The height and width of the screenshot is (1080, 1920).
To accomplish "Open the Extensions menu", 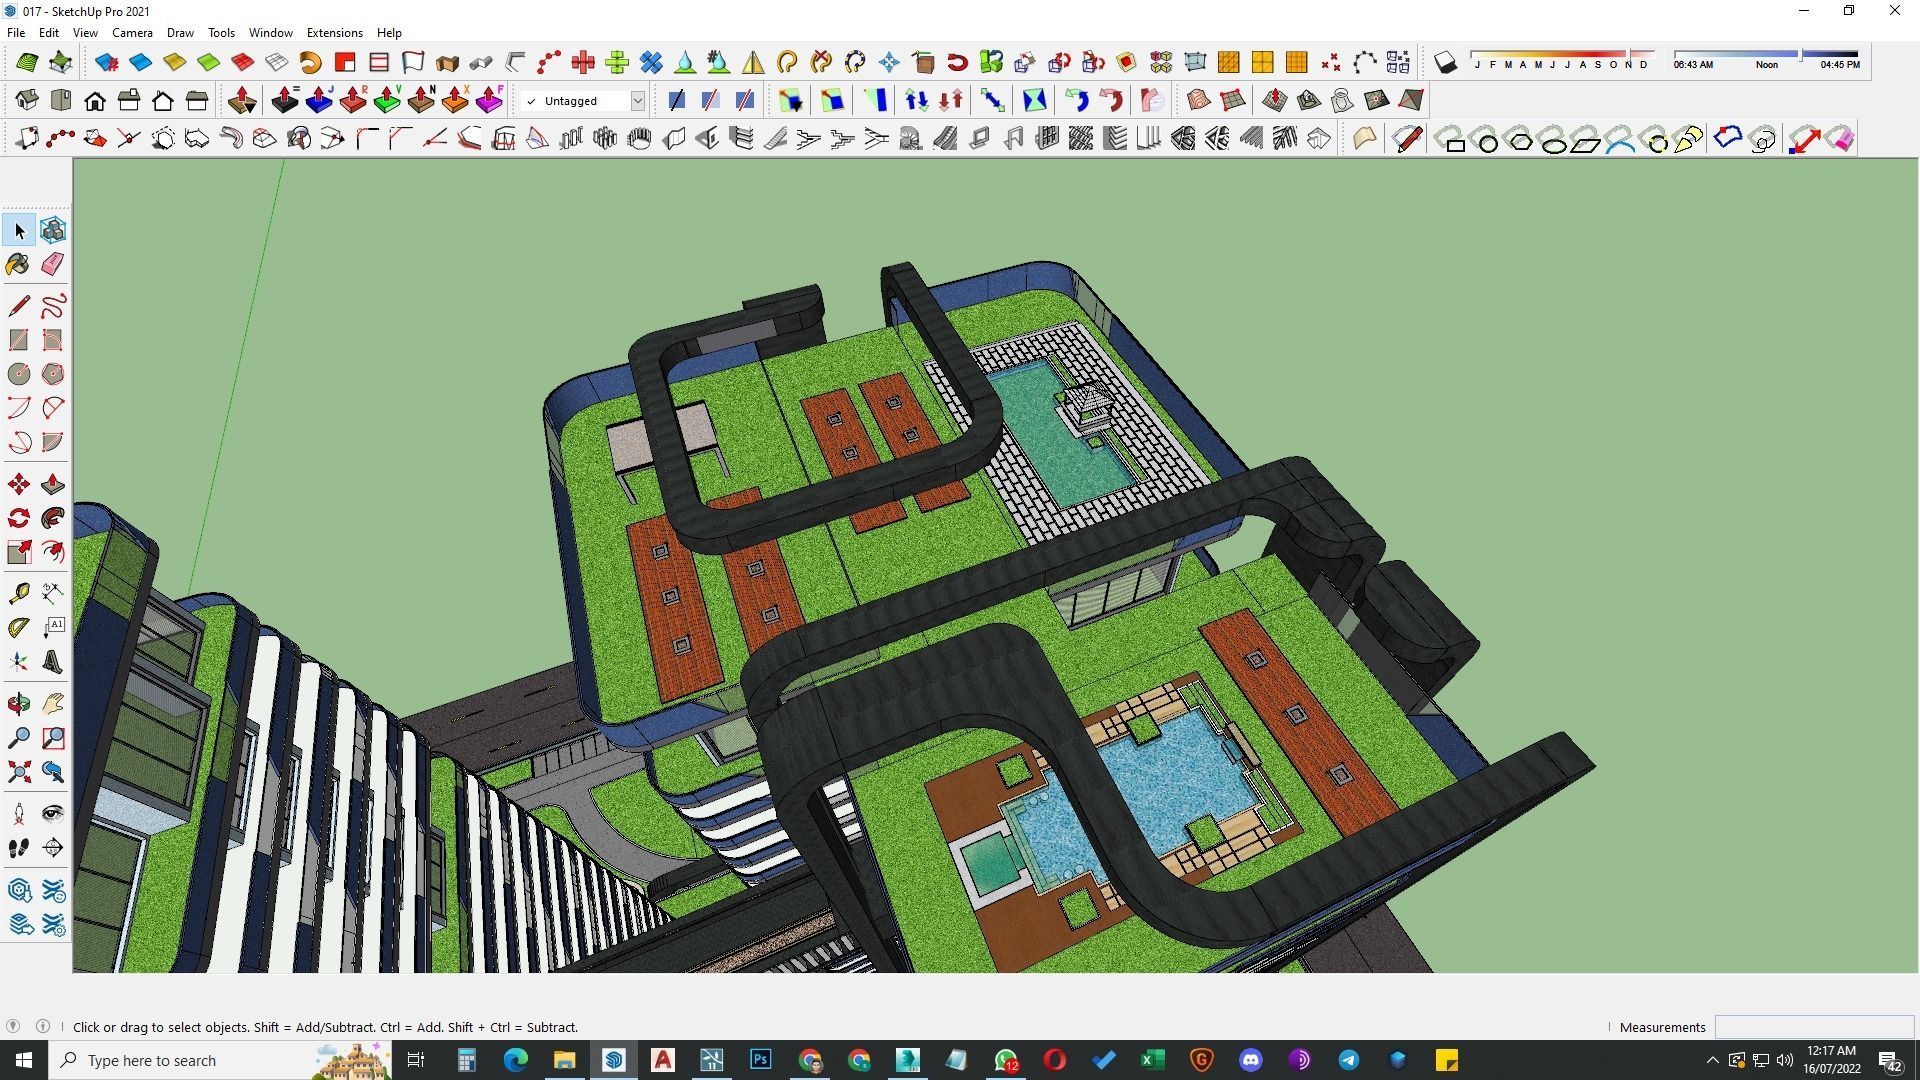I will [334, 33].
